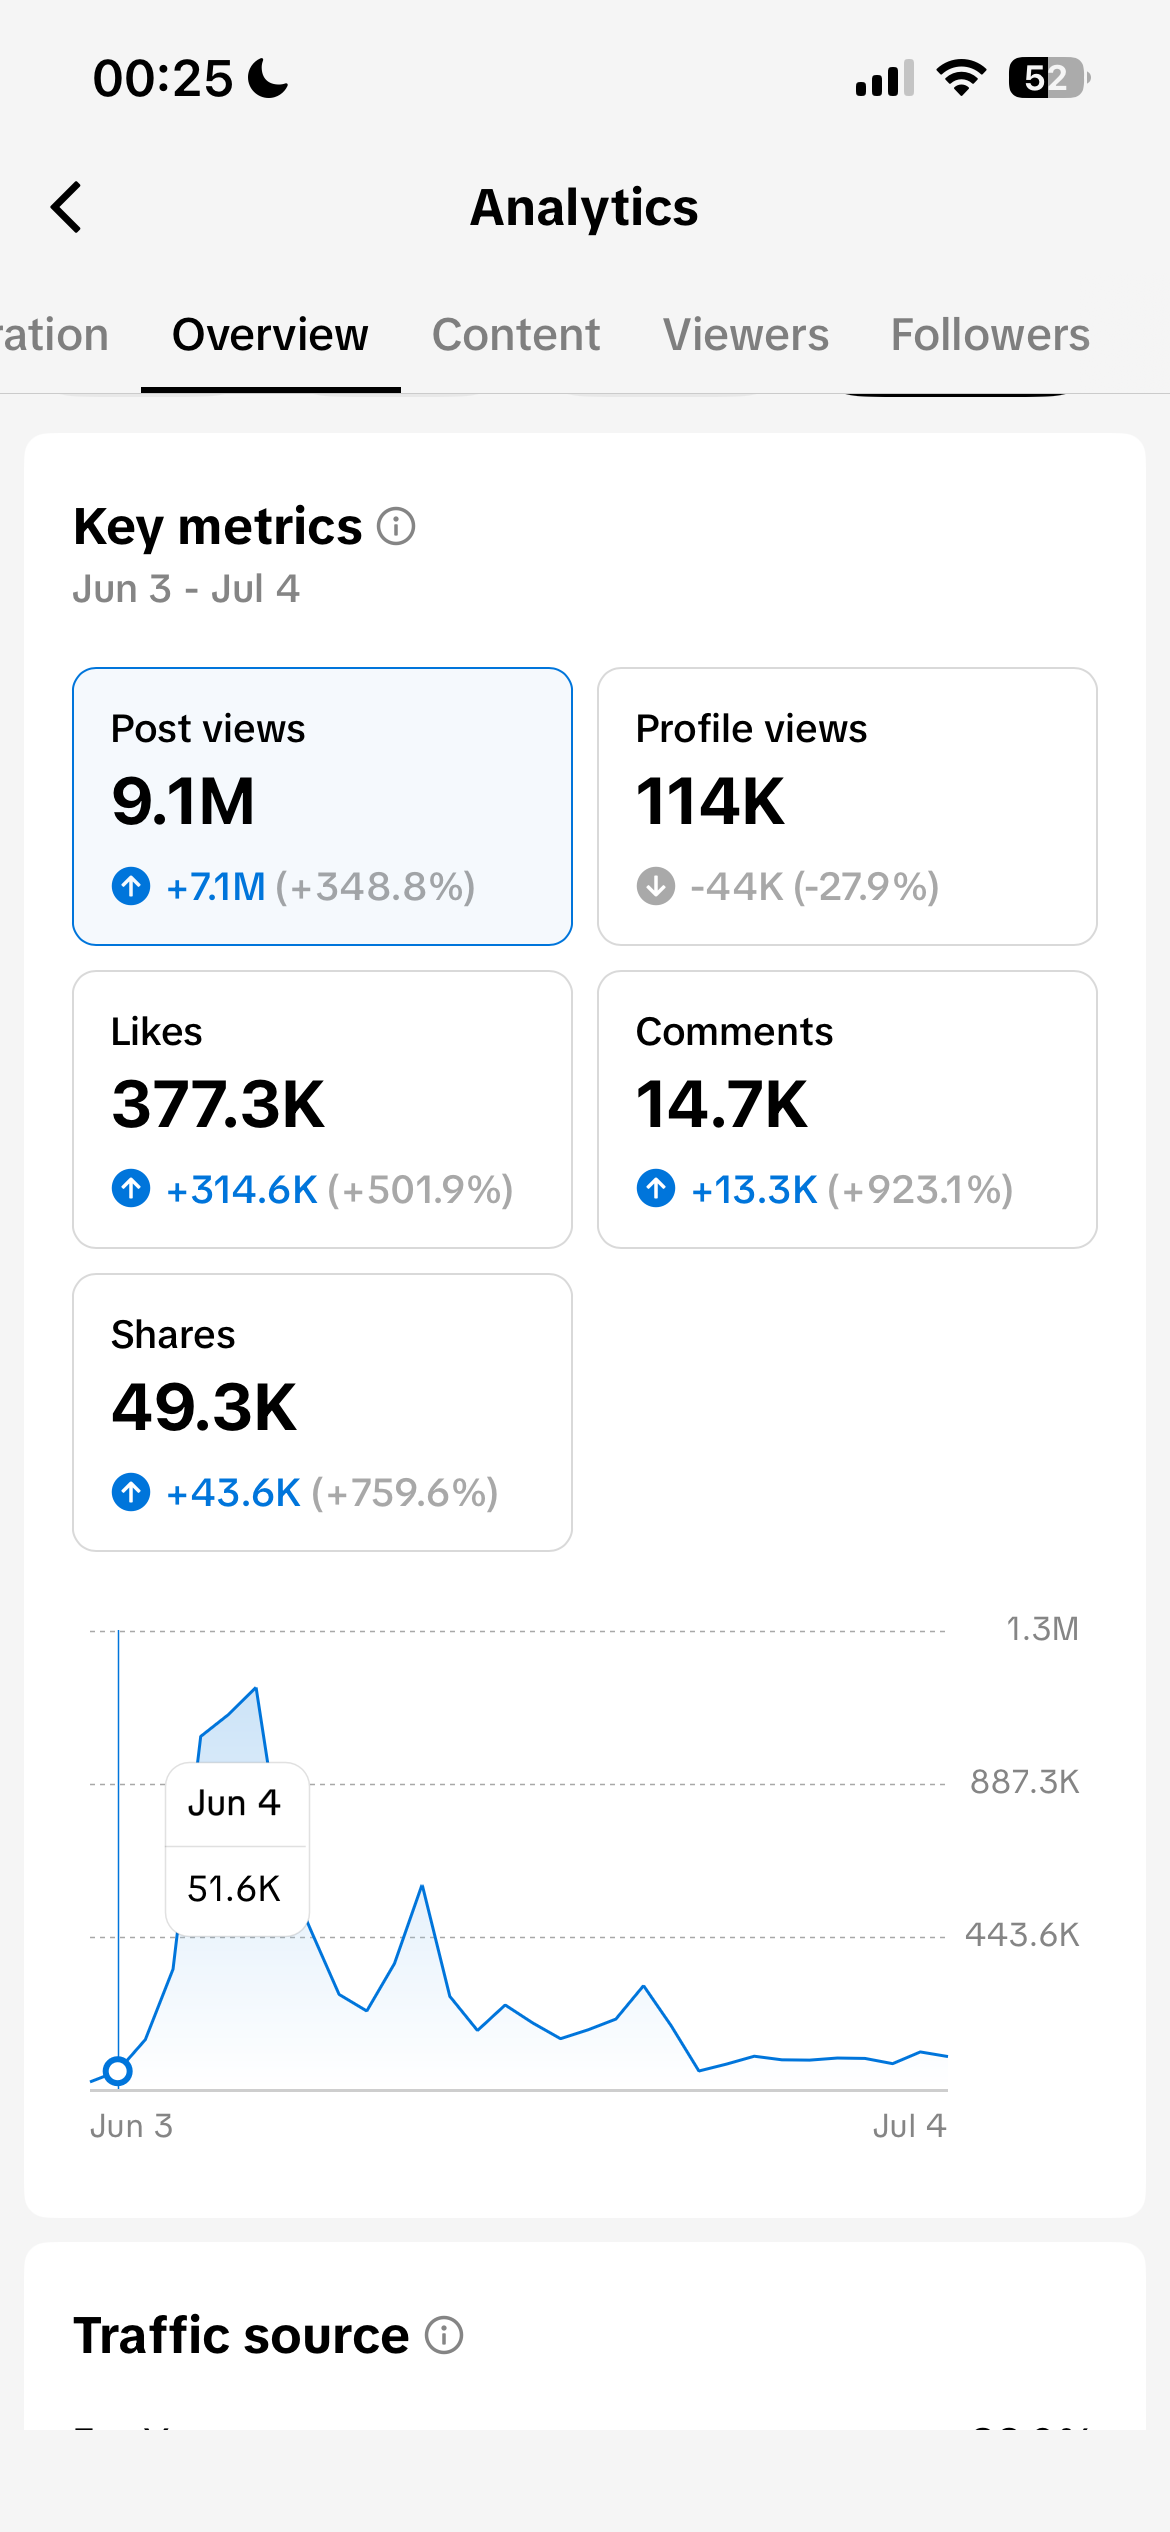Image resolution: width=1170 pixels, height=2532 pixels.
Task: Tap the back arrow icon
Action: (67, 207)
